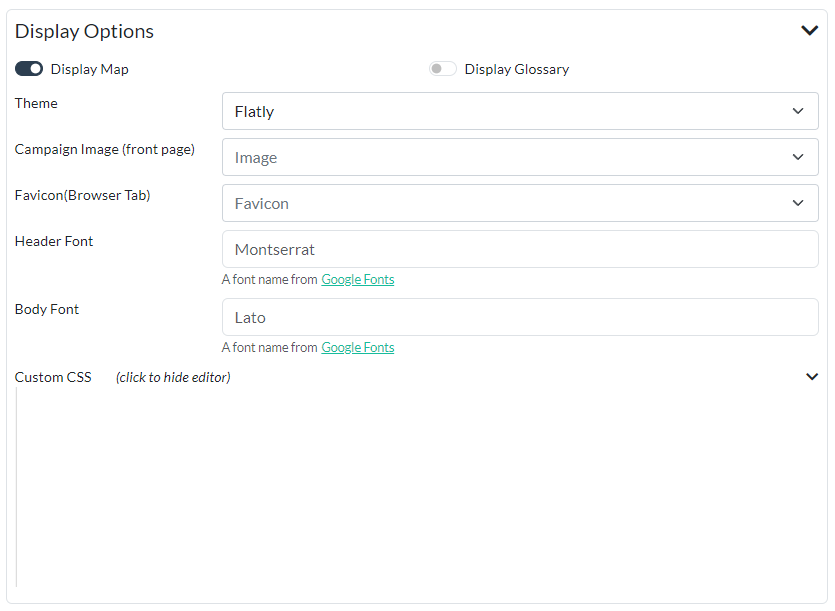
Task: Click the chevron in Campaign Image field
Action: pyautogui.click(x=797, y=157)
